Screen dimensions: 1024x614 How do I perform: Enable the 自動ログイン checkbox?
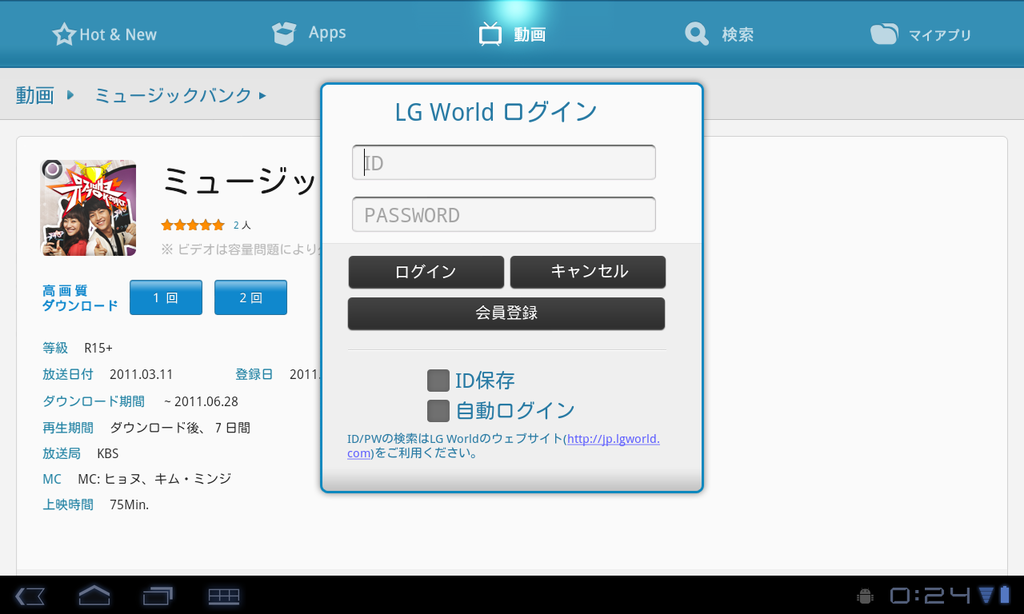(438, 411)
